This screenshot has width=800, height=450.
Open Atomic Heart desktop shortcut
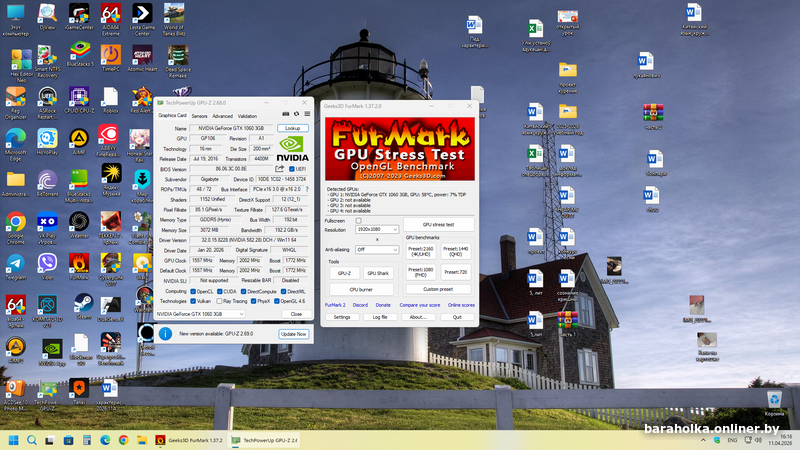(142, 58)
